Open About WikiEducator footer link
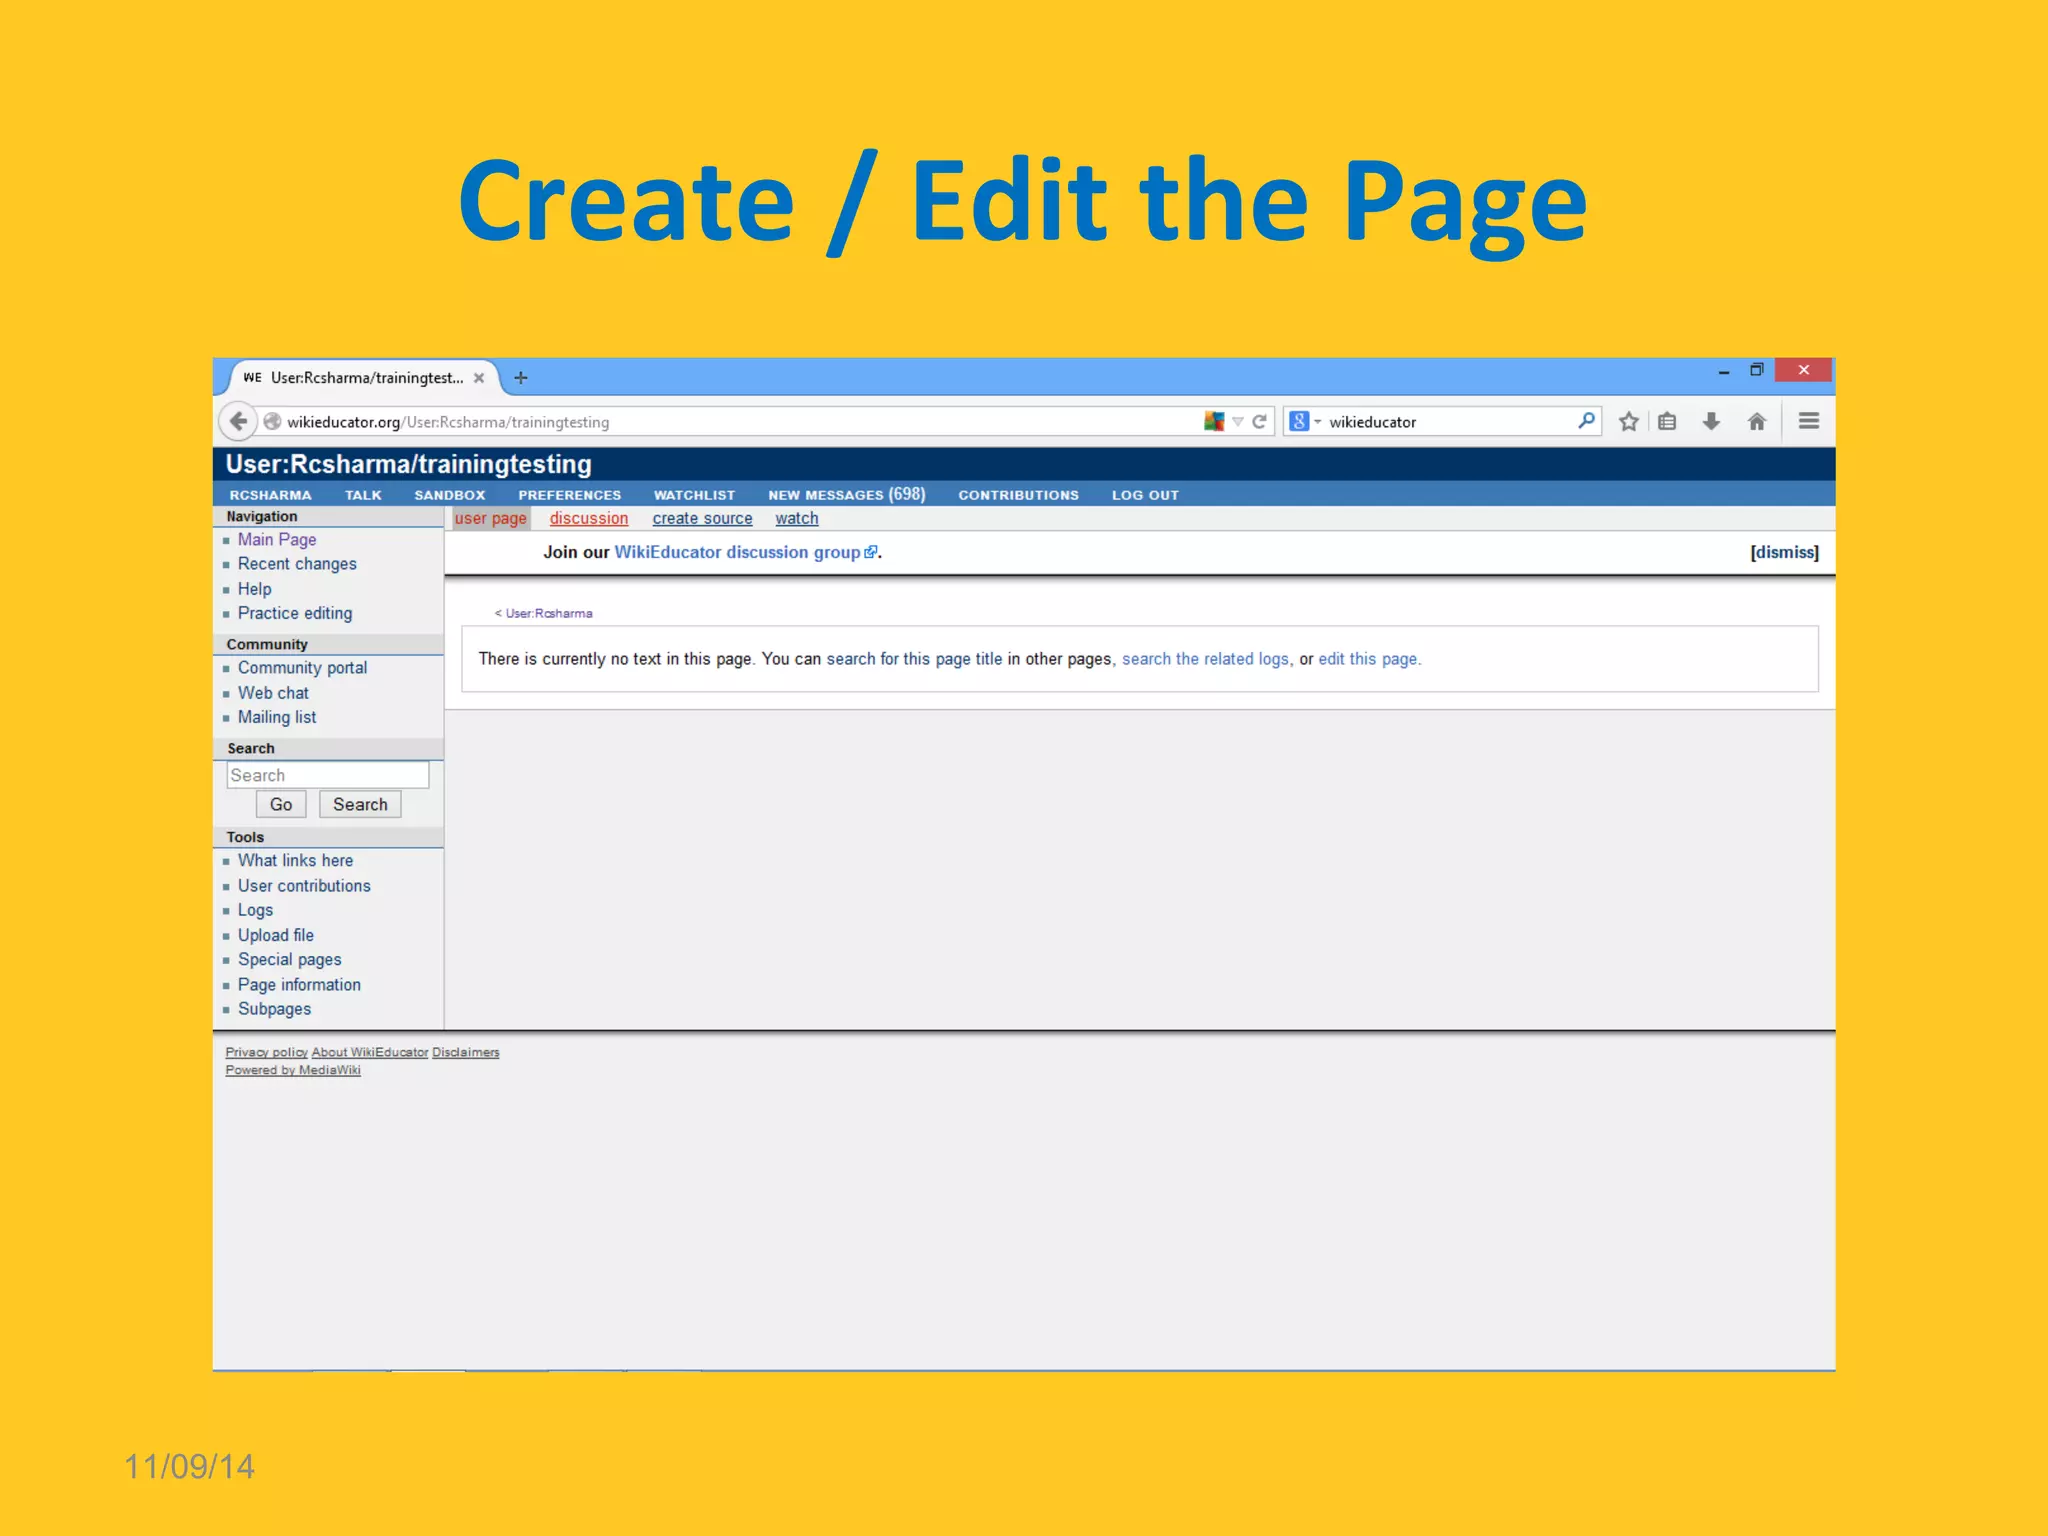Image resolution: width=2048 pixels, height=1536 pixels. coord(369,1052)
